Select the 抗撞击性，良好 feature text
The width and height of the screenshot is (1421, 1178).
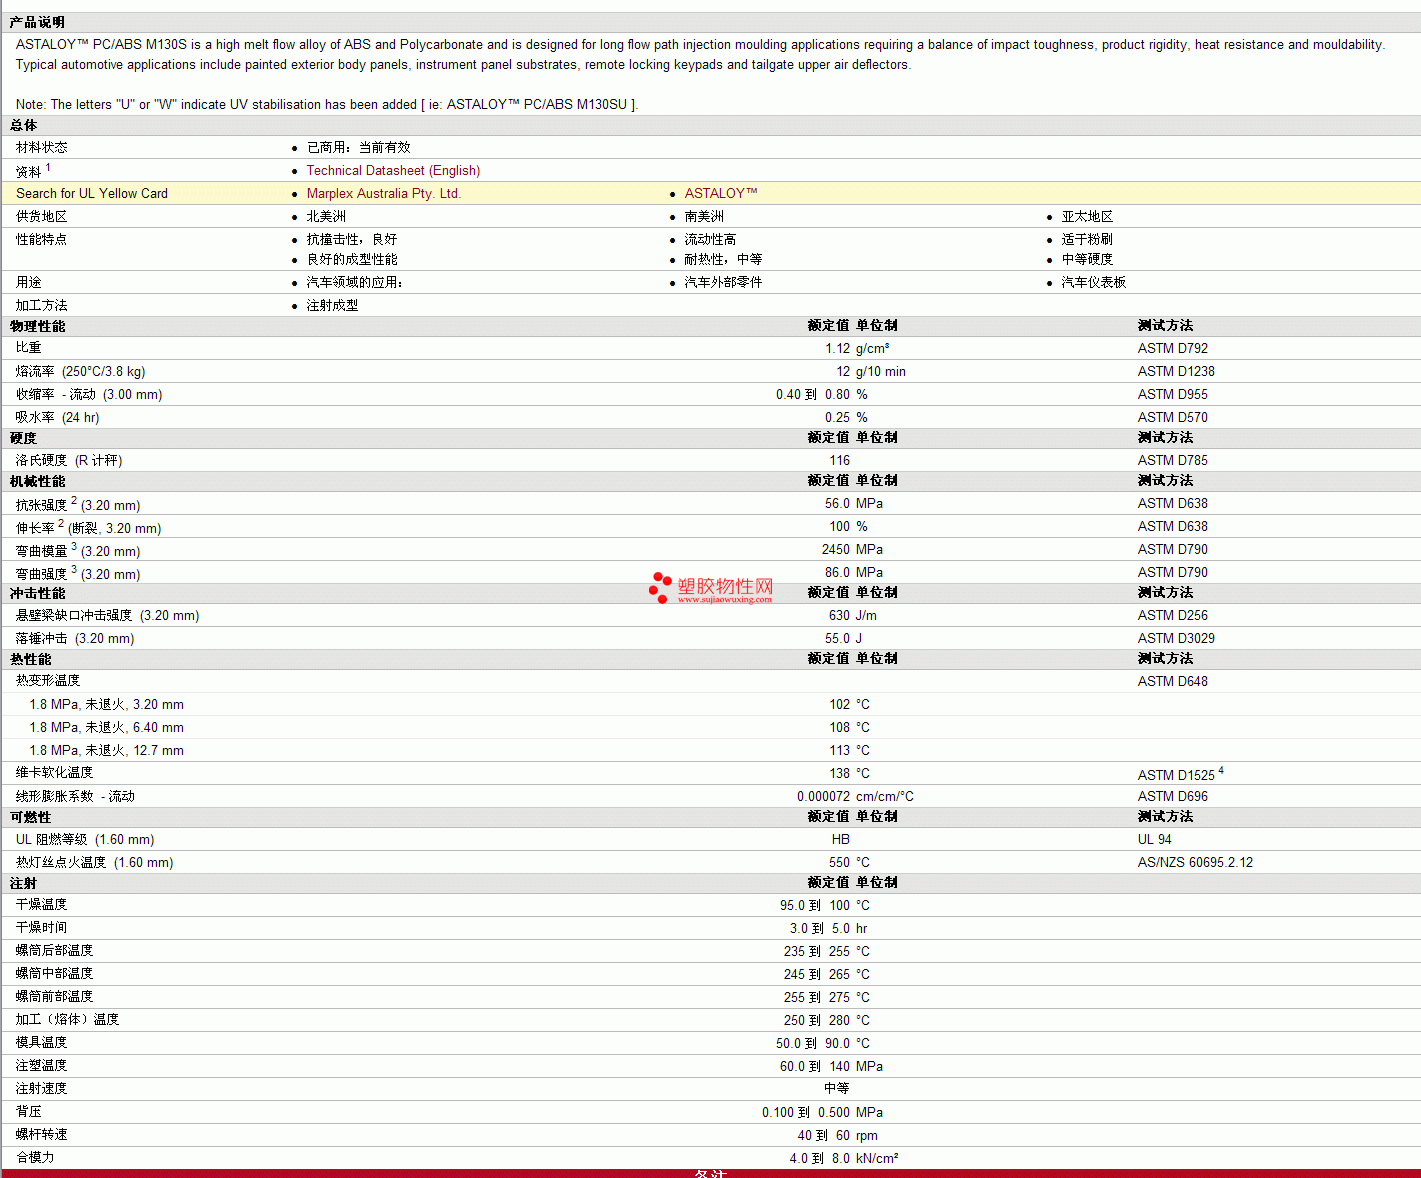(x=352, y=240)
